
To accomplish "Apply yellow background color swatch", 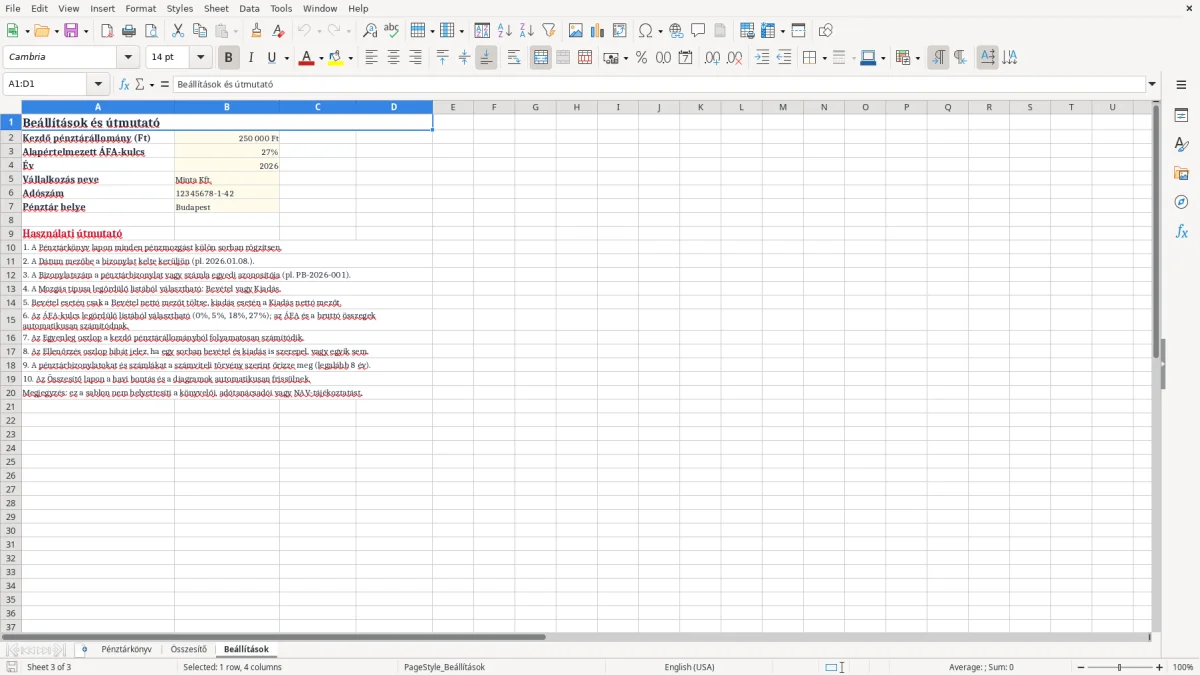I will pyautogui.click(x=335, y=58).
